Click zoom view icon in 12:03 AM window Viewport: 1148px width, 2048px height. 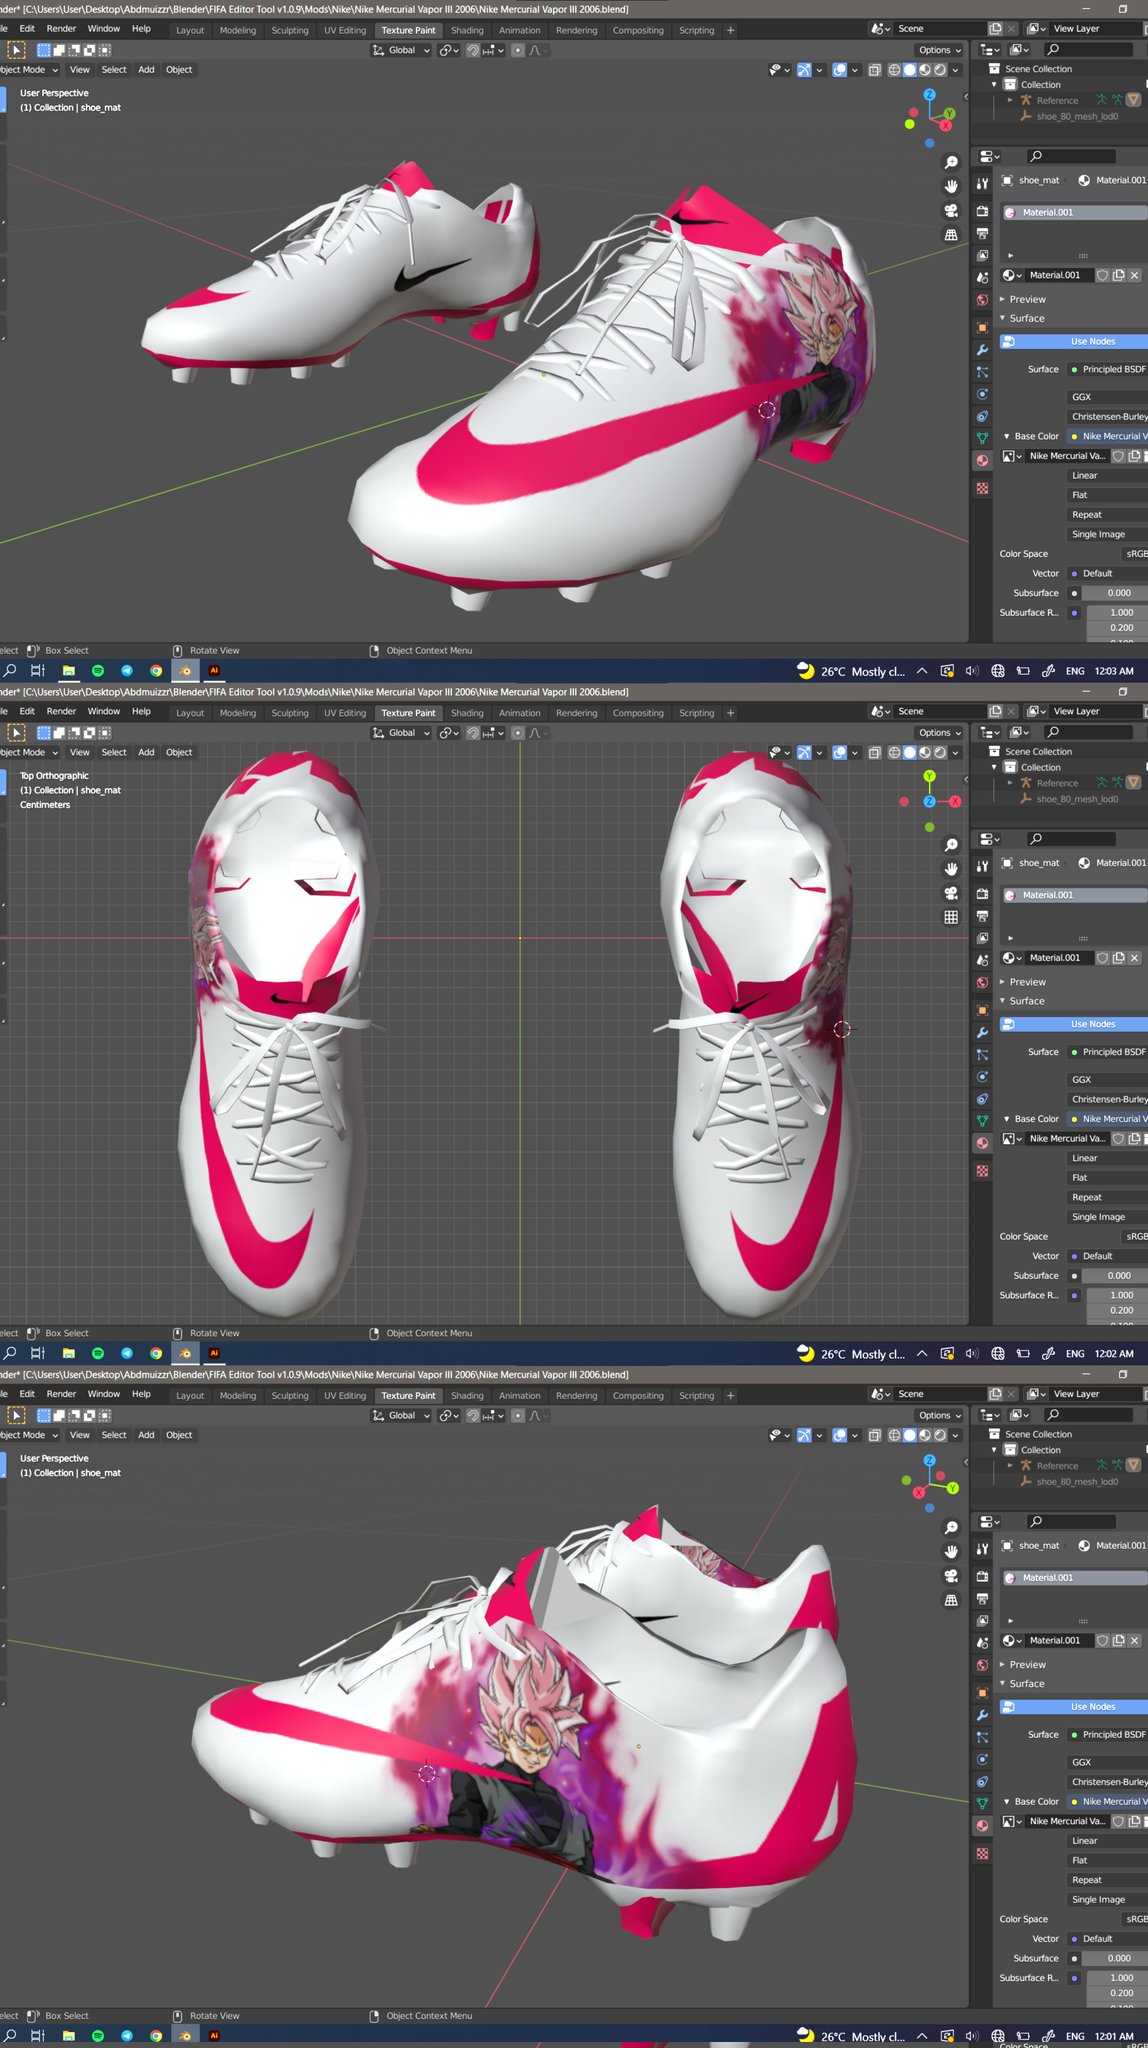pos(951,162)
